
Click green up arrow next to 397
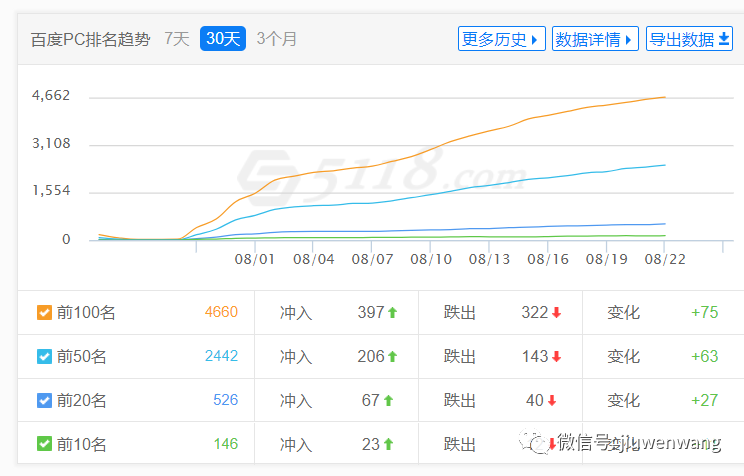(392, 313)
